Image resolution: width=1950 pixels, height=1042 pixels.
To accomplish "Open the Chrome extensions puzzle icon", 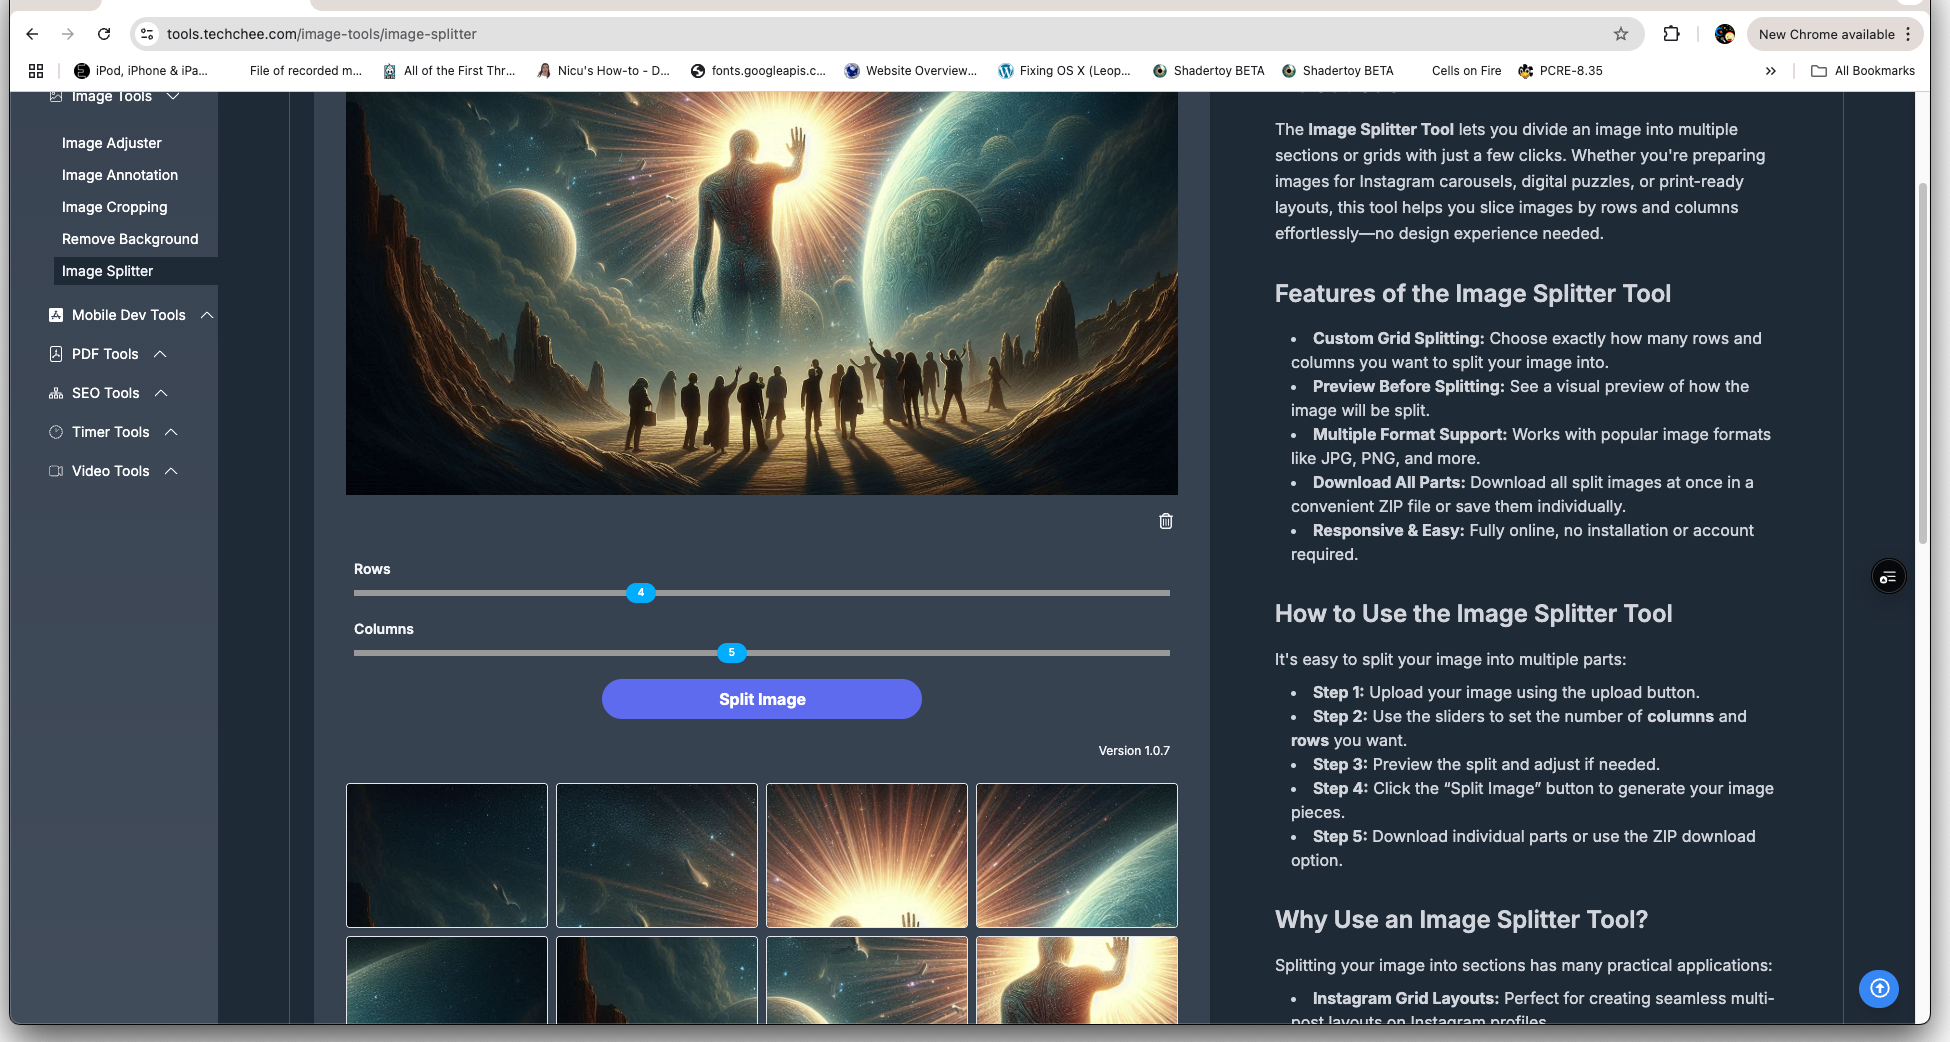I will pyautogui.click(x=1671, y=34).
